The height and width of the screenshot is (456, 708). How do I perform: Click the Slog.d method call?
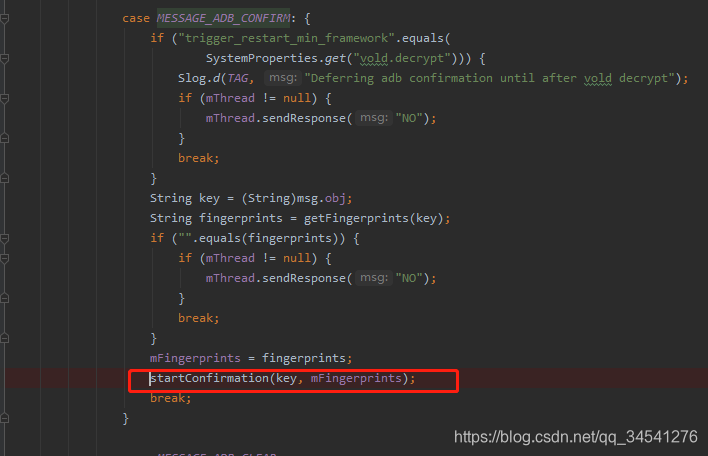pyautogui.click(x=199, y=78)
